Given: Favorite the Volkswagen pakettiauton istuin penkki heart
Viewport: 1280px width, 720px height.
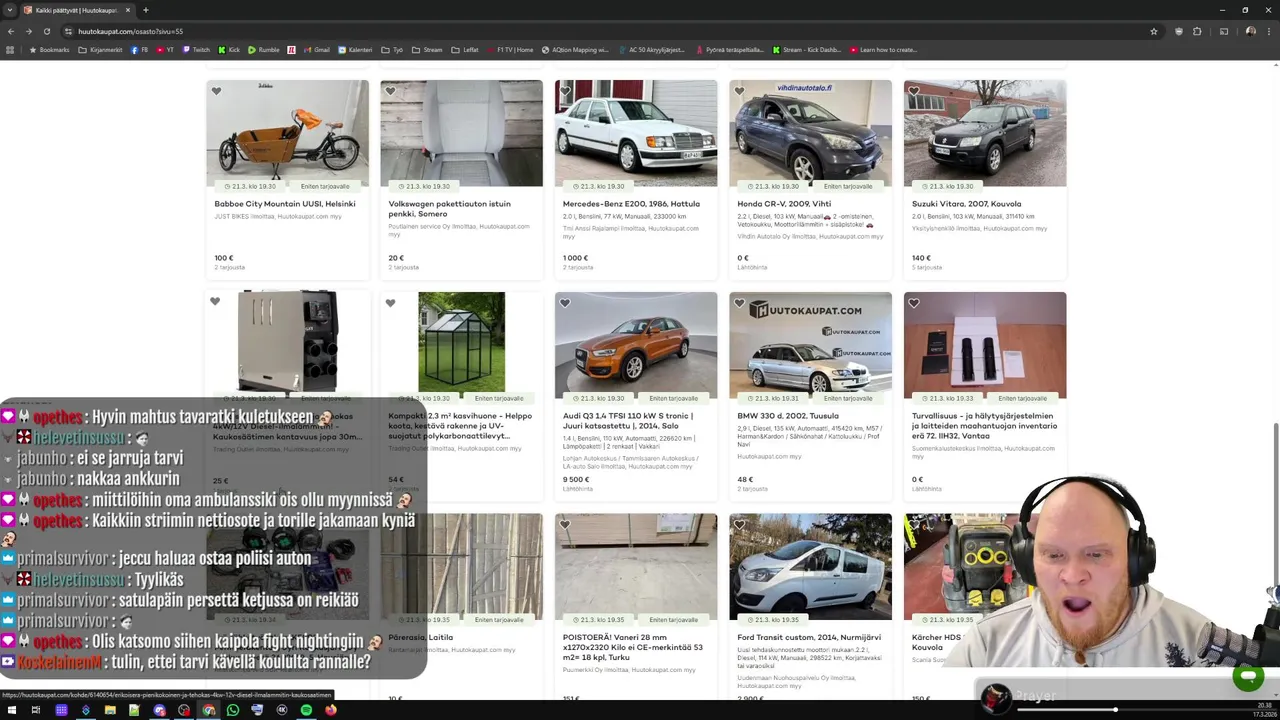Looking at the screenshot, I should point(390,91).
